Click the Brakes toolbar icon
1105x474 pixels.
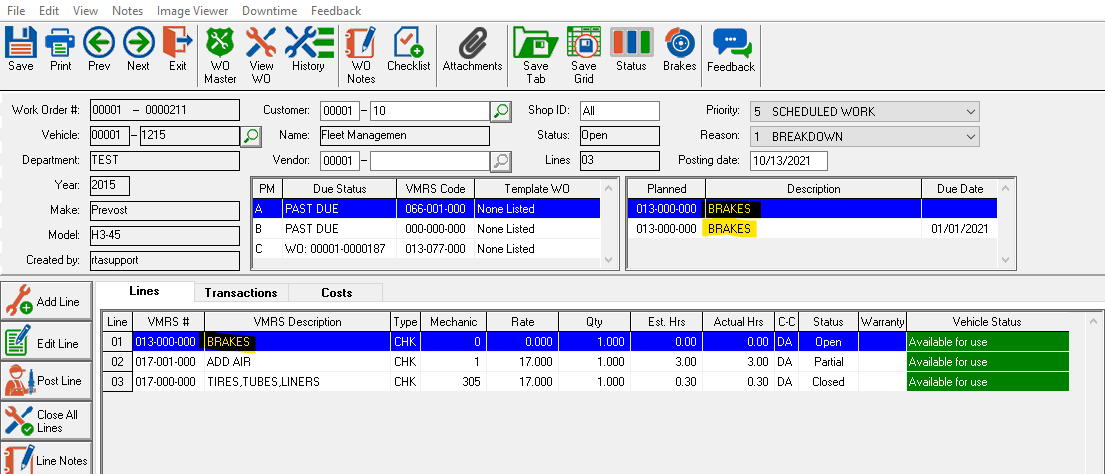[x=679, y=49]
